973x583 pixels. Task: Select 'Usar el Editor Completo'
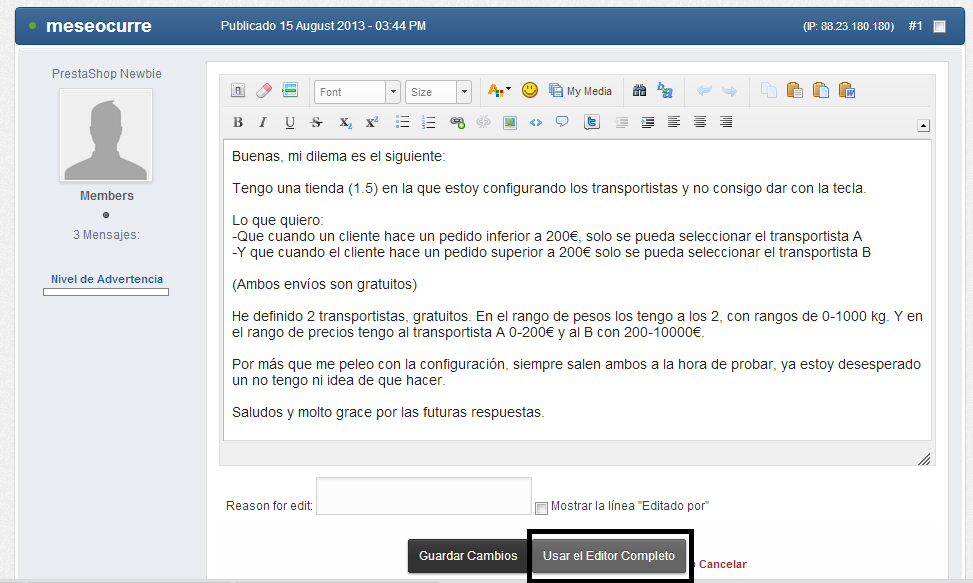608,556
